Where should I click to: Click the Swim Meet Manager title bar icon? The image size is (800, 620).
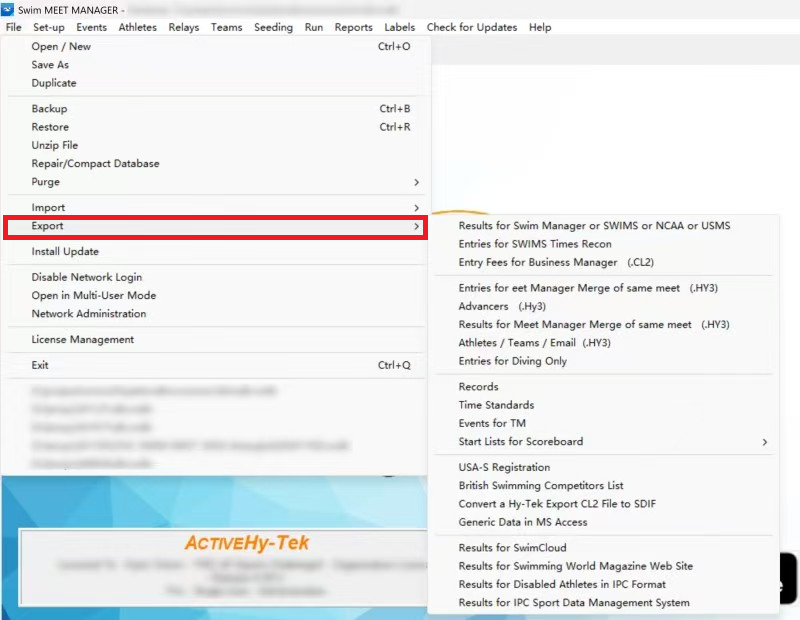(x=9, y=10)
